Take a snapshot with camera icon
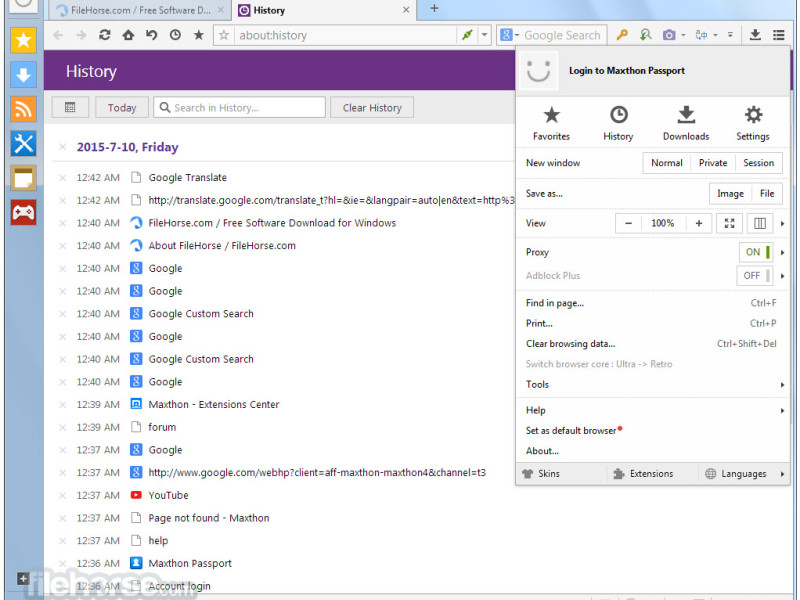 [668, 35]
